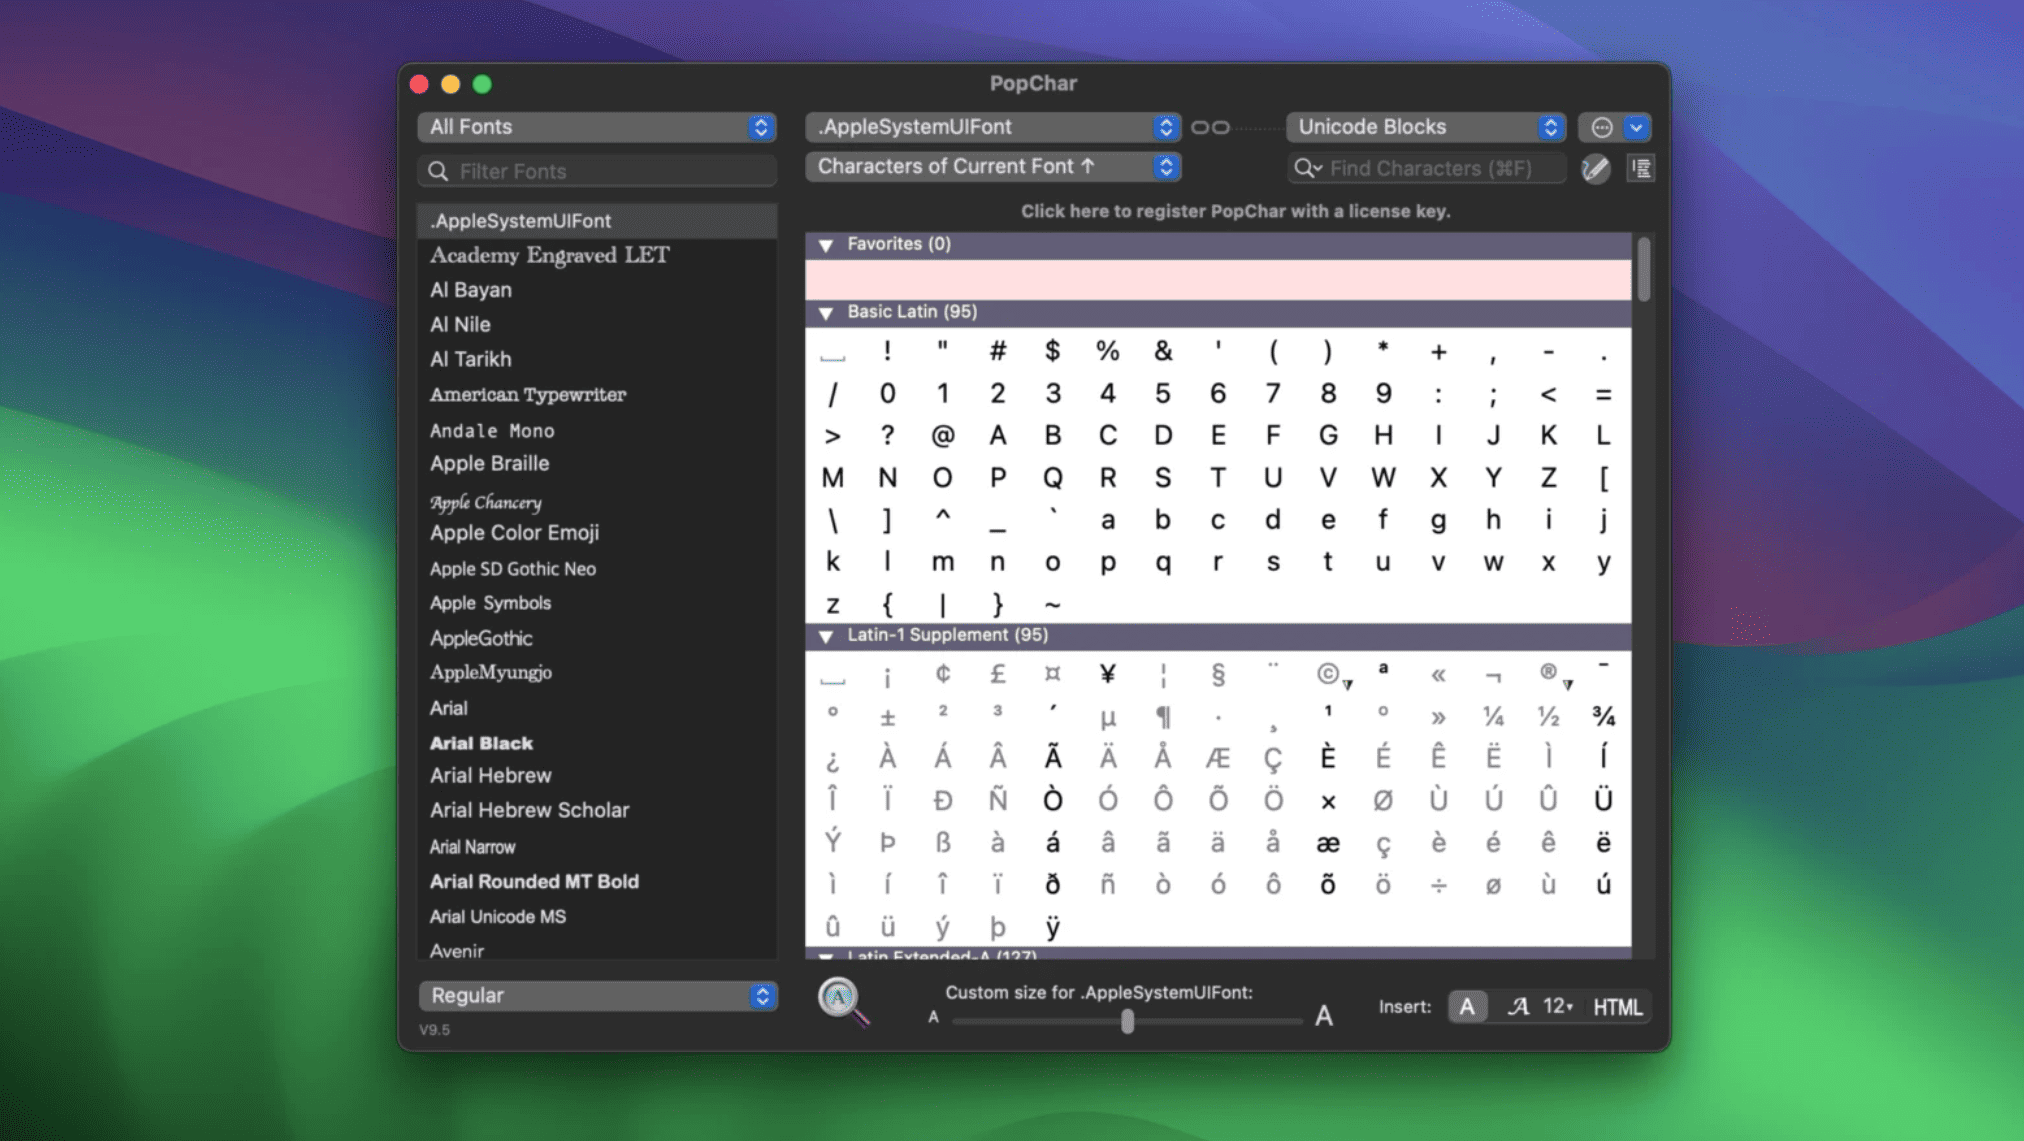Click the register PopChar license link
The width and height of the screenshot is (2024, 1141).
pos(1235,211)
